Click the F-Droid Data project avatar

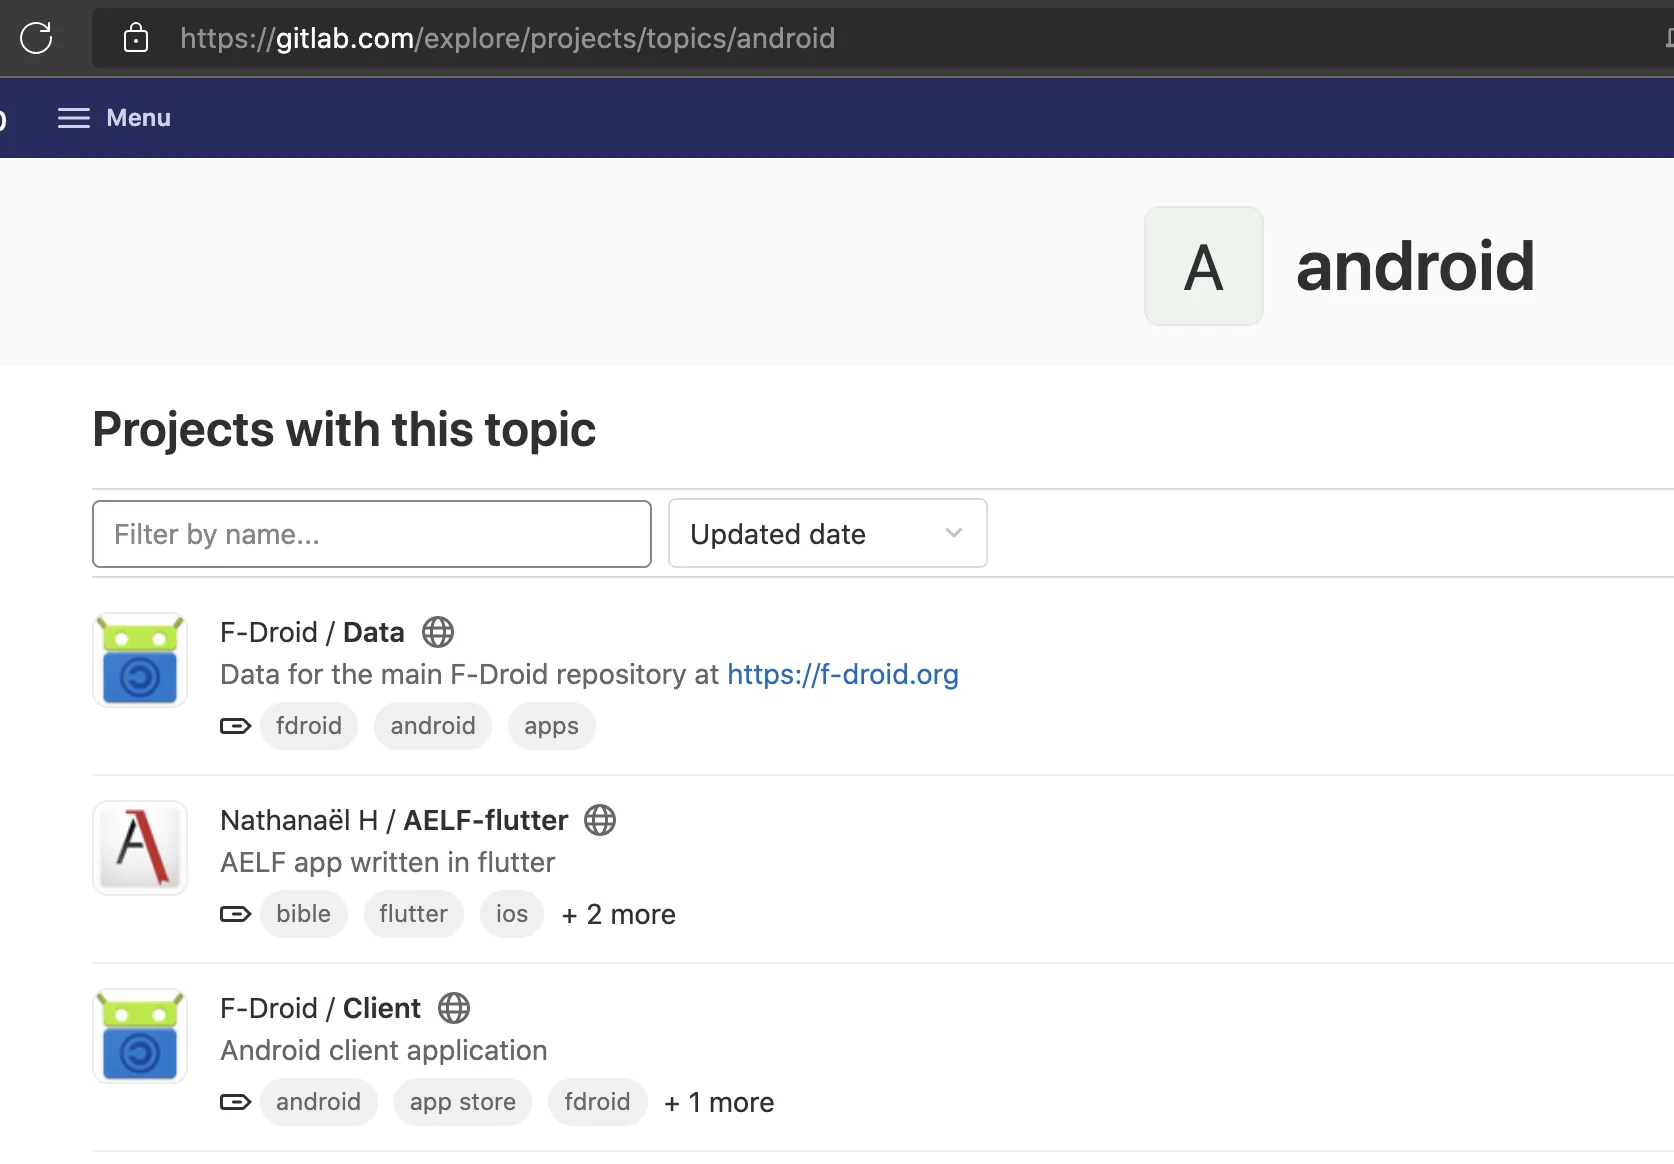point(140,660)
